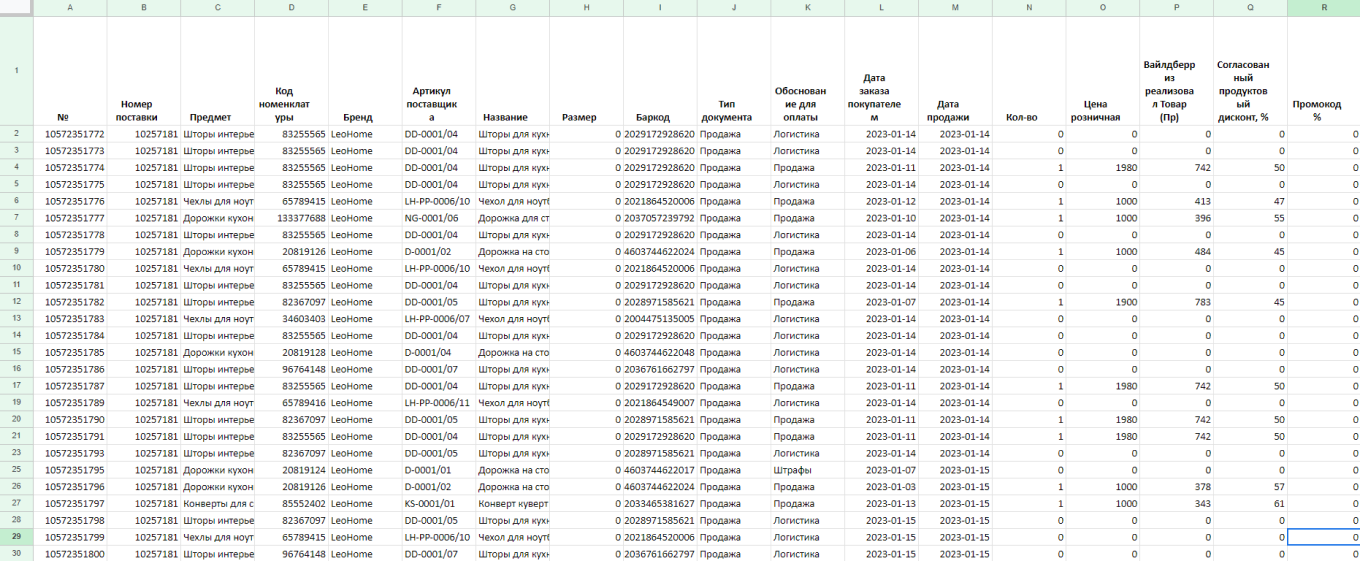
Task: Click the cell containing barcode 2037057239792
Action: [659, 217]
